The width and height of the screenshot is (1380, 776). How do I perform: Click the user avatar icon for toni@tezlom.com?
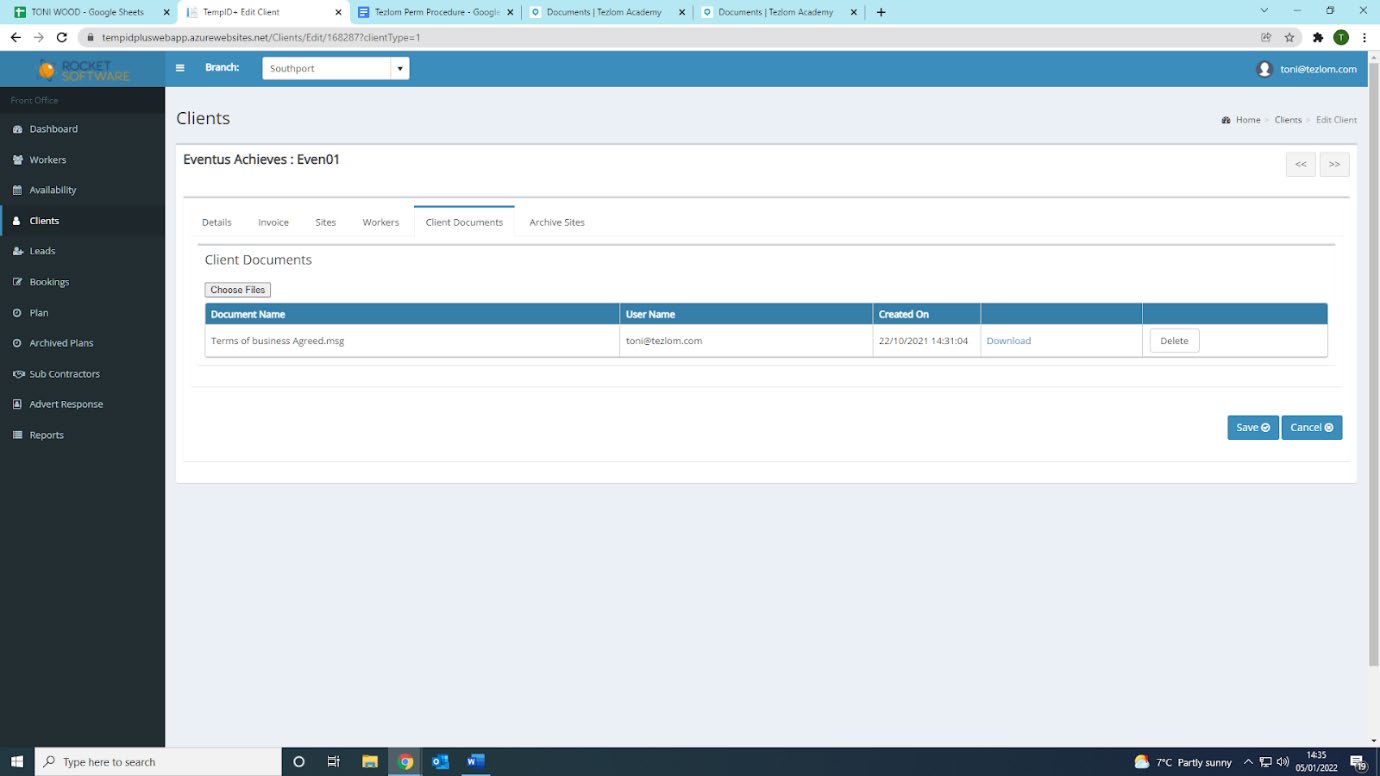coord(1264,69)
